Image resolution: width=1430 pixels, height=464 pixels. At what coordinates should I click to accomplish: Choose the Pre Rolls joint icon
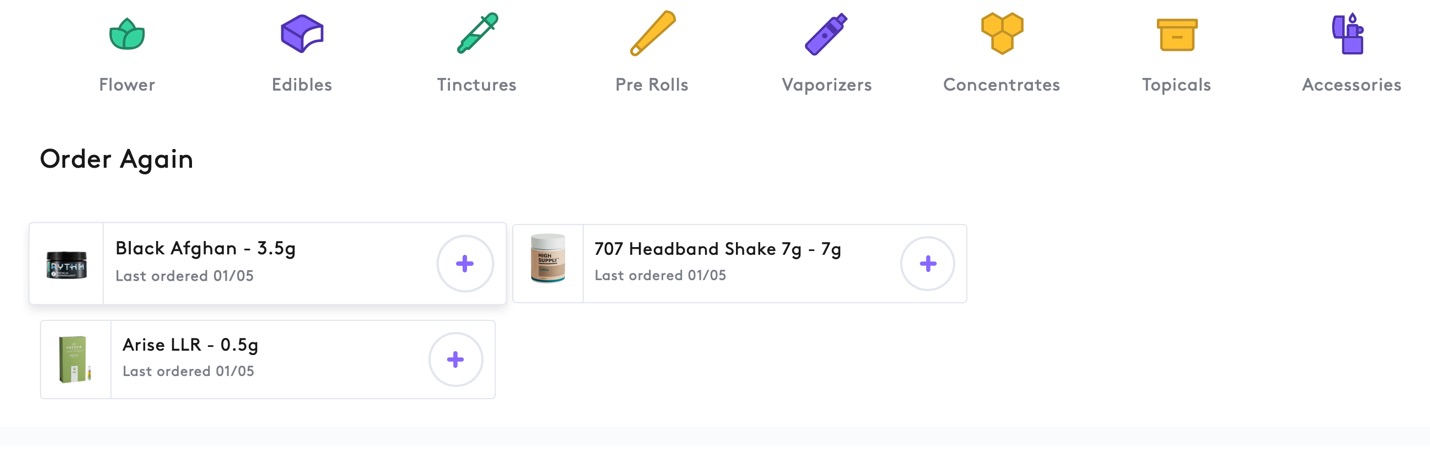652,33
